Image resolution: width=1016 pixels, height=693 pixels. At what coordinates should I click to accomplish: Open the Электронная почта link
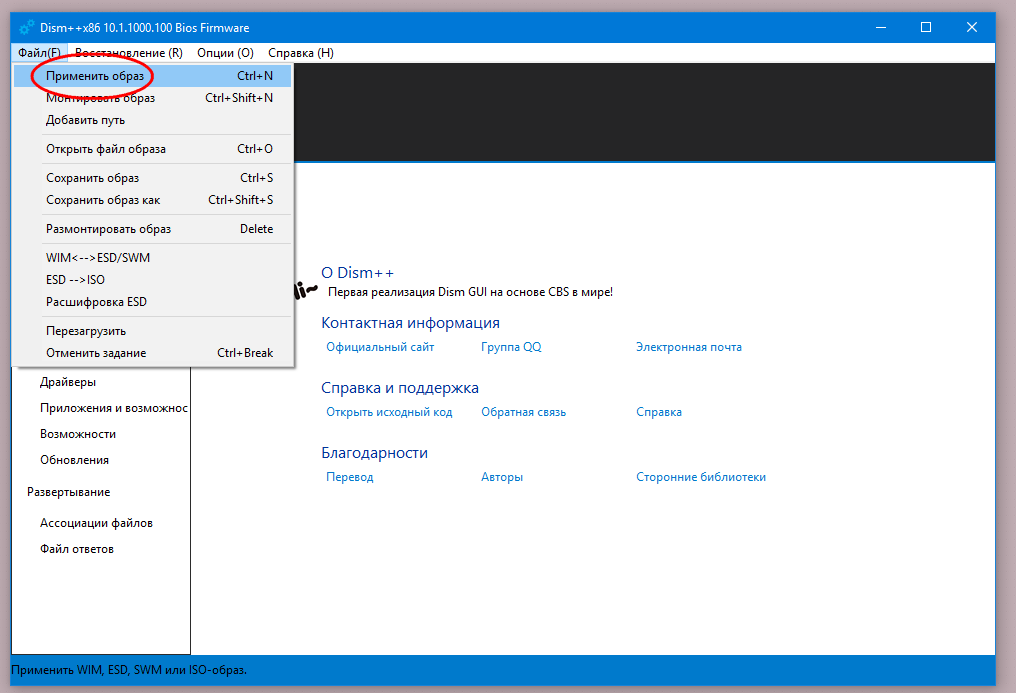689,347
